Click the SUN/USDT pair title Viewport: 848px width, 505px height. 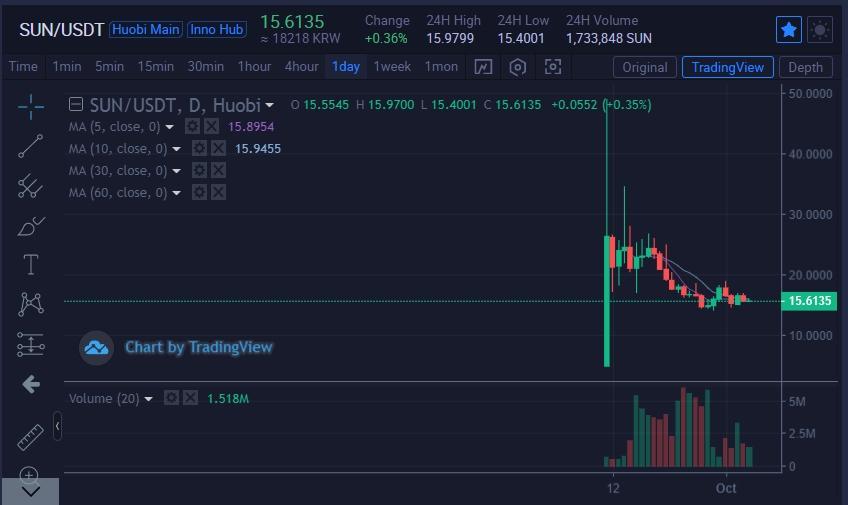tap(62, 29)
